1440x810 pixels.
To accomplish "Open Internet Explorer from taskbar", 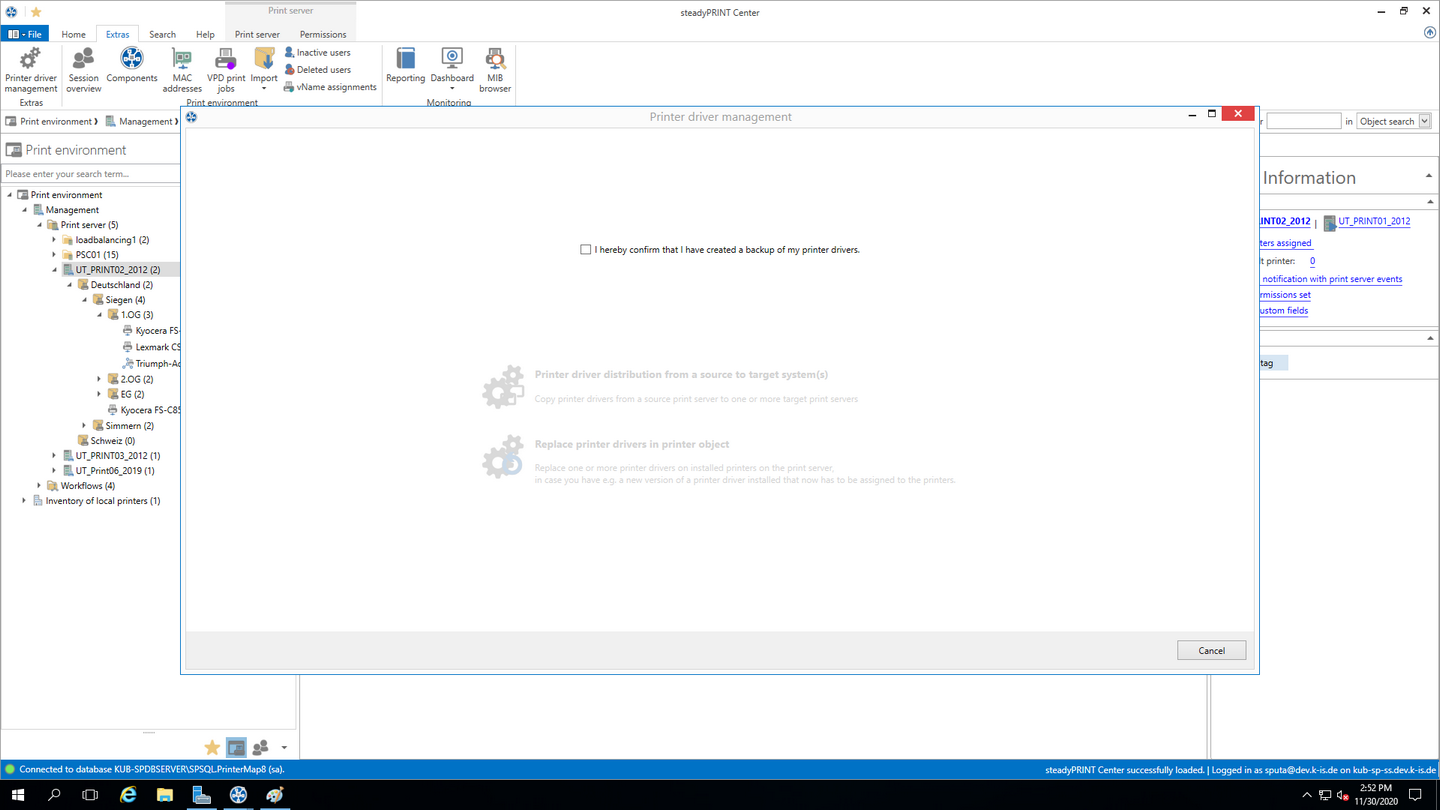I will click(128, 795).
